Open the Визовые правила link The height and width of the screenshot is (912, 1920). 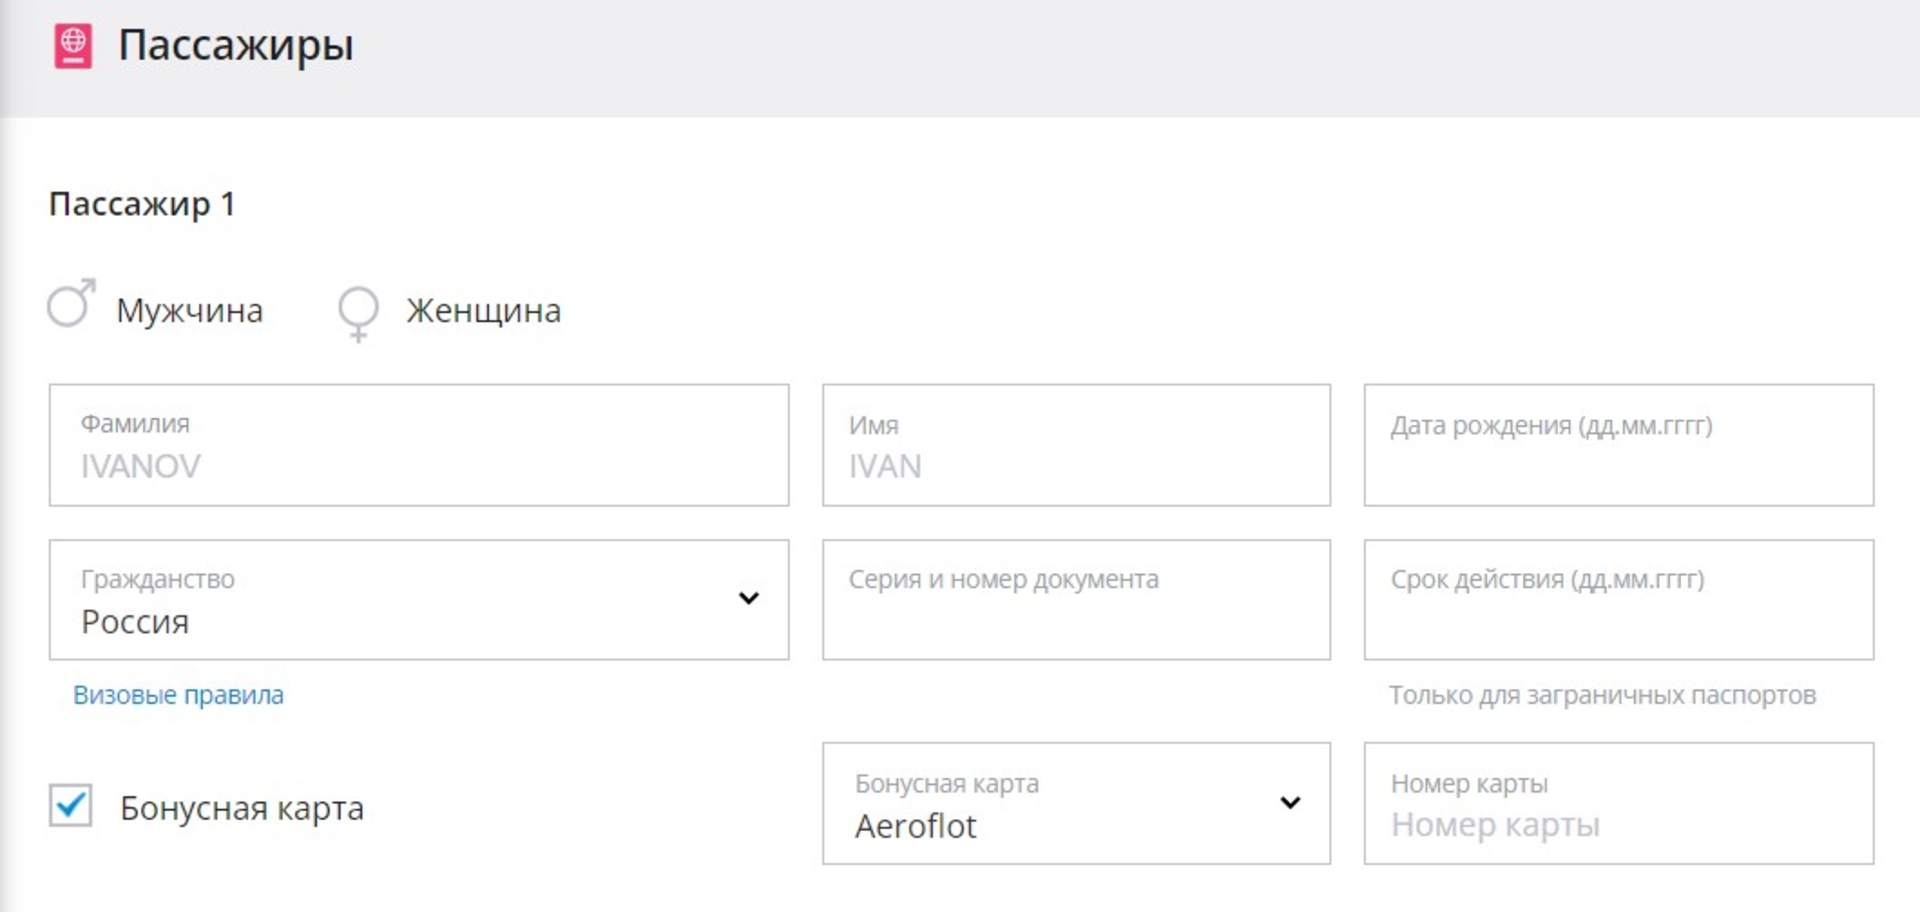click(178, 695)
